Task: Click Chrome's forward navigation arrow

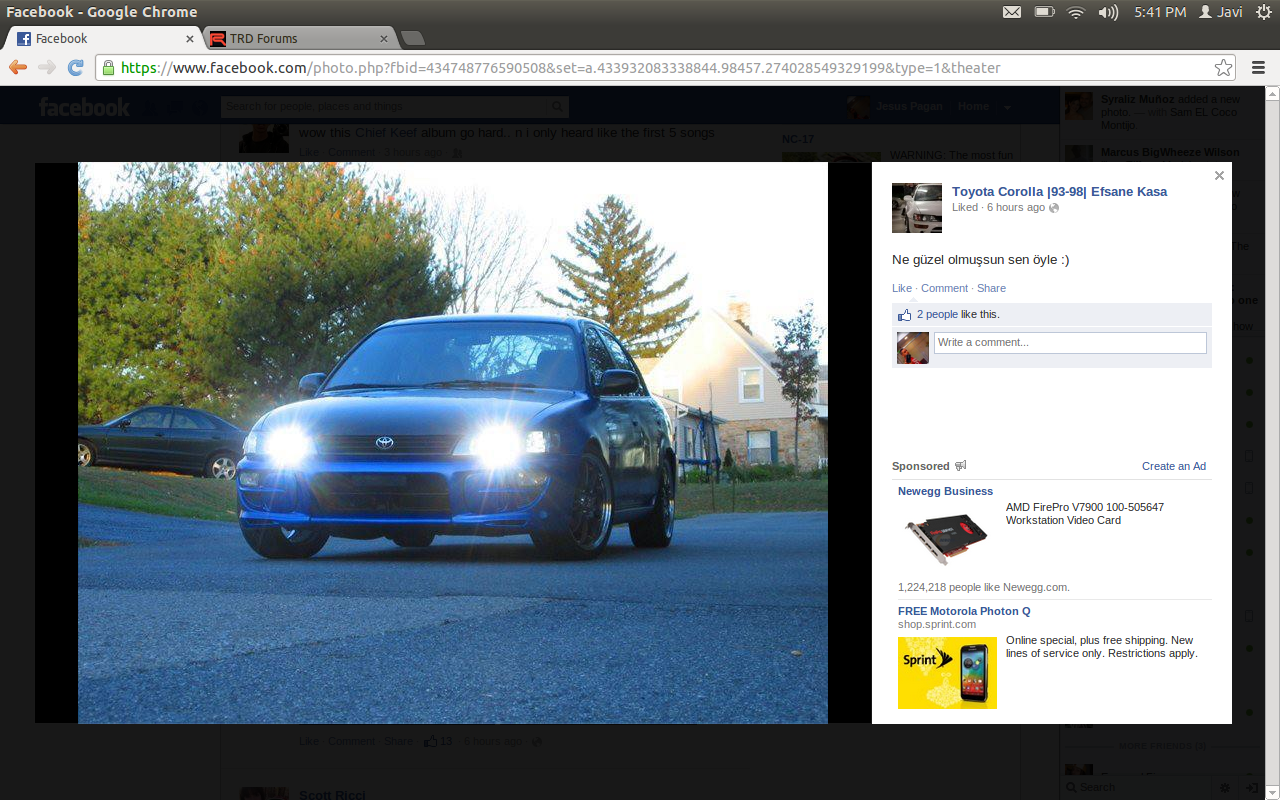Action: click(x=47, y=67)
